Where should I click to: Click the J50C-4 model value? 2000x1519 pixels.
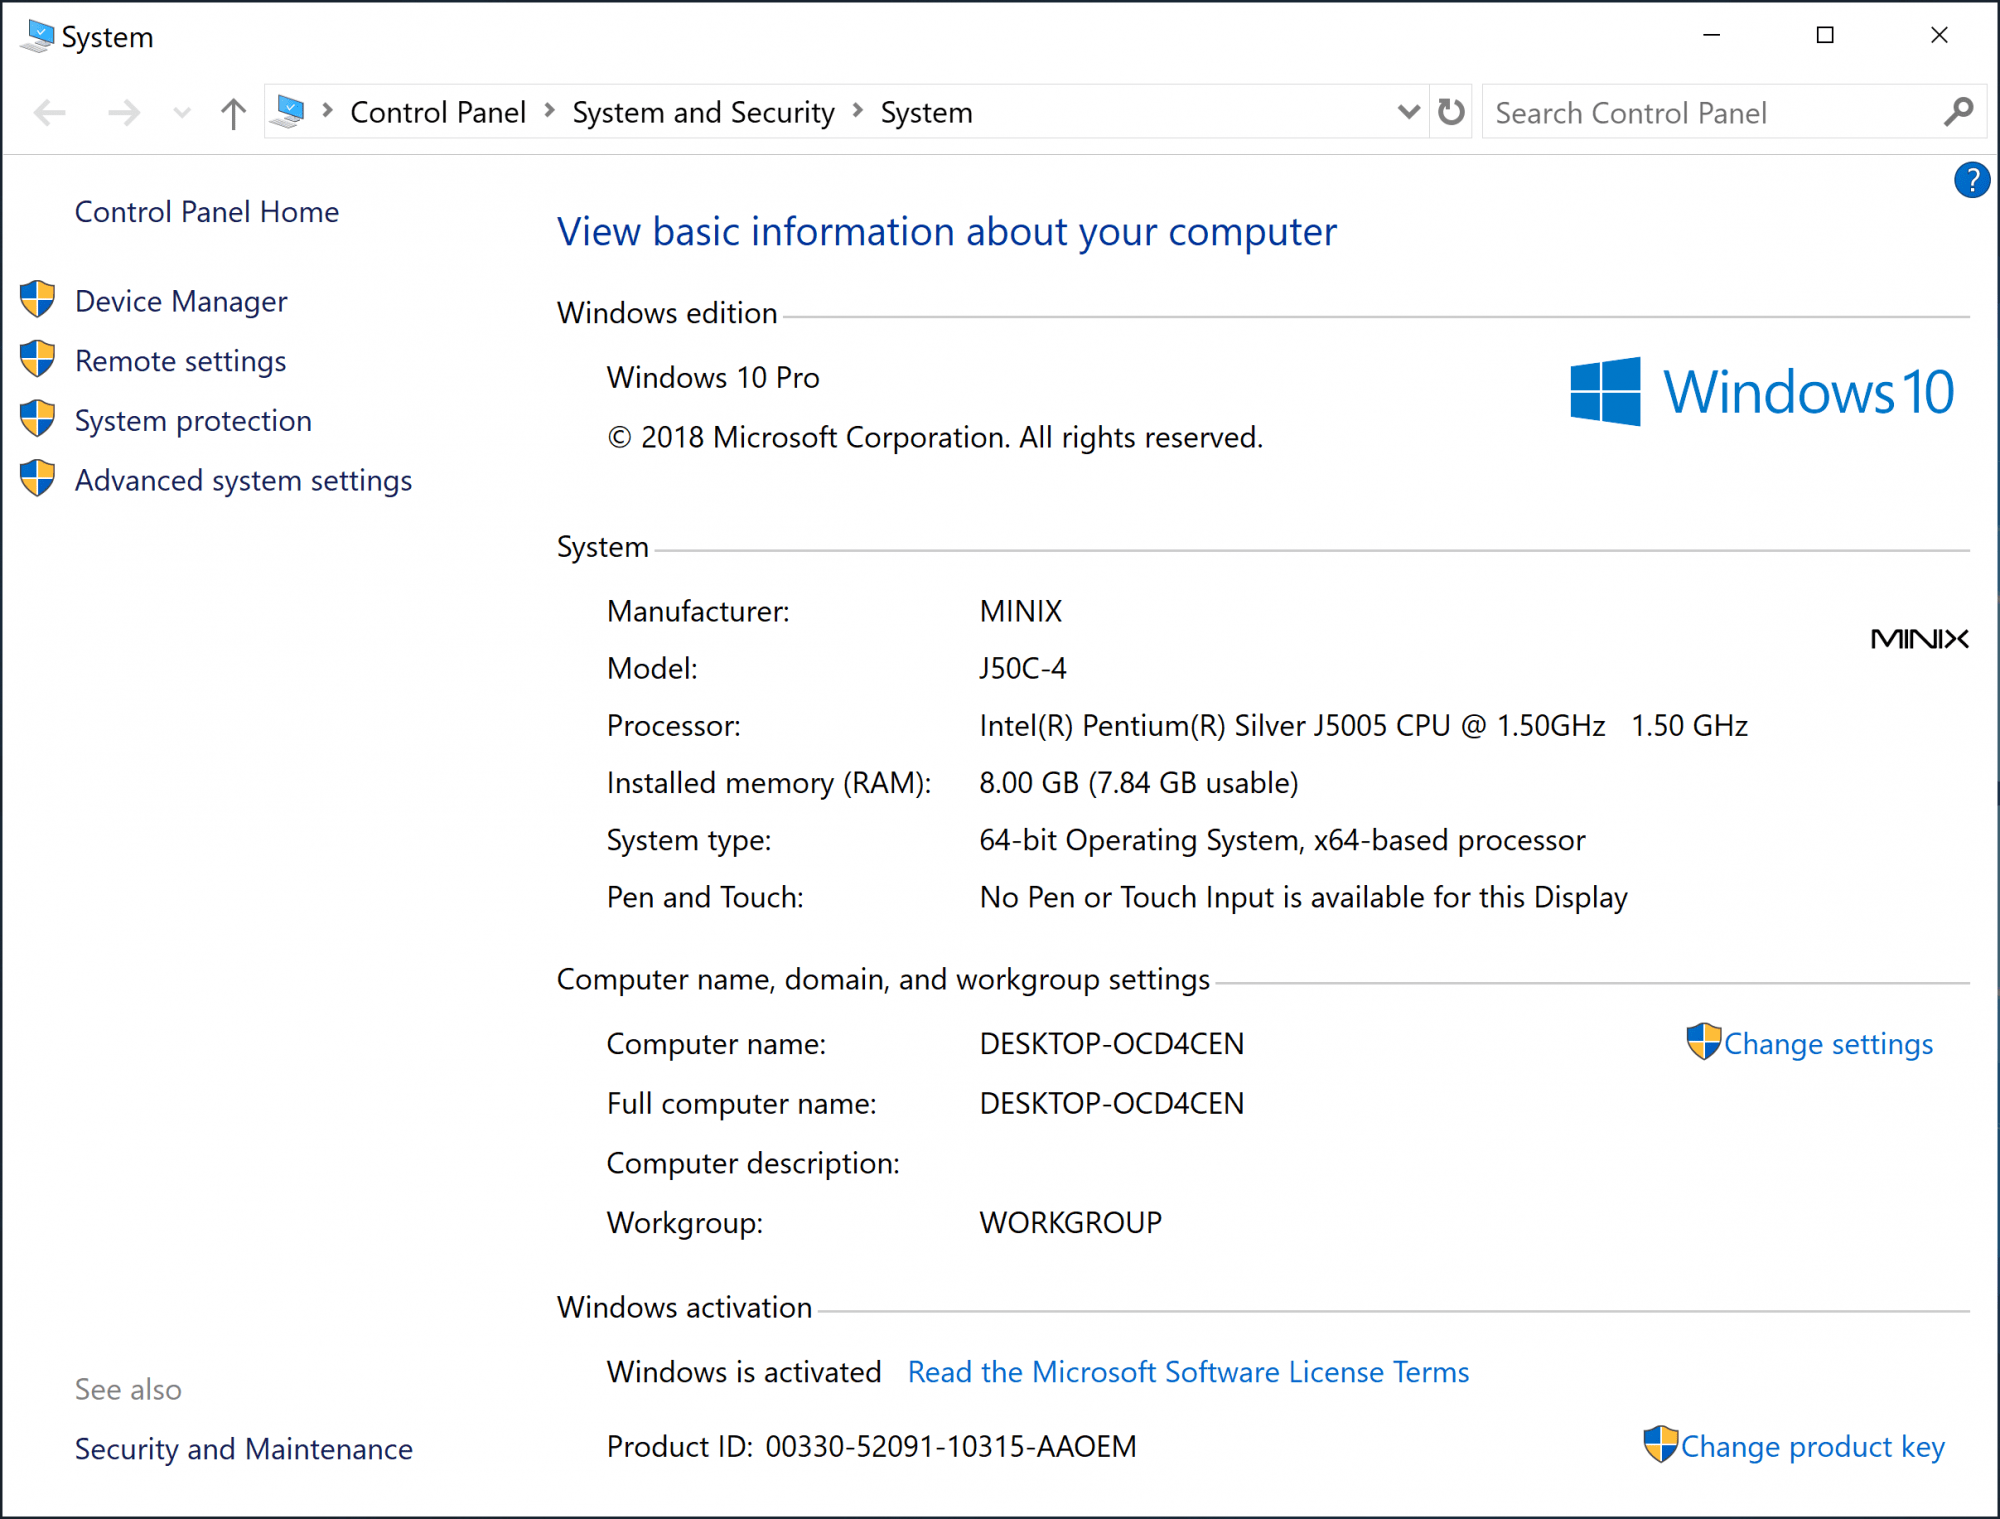point(1023,668)
